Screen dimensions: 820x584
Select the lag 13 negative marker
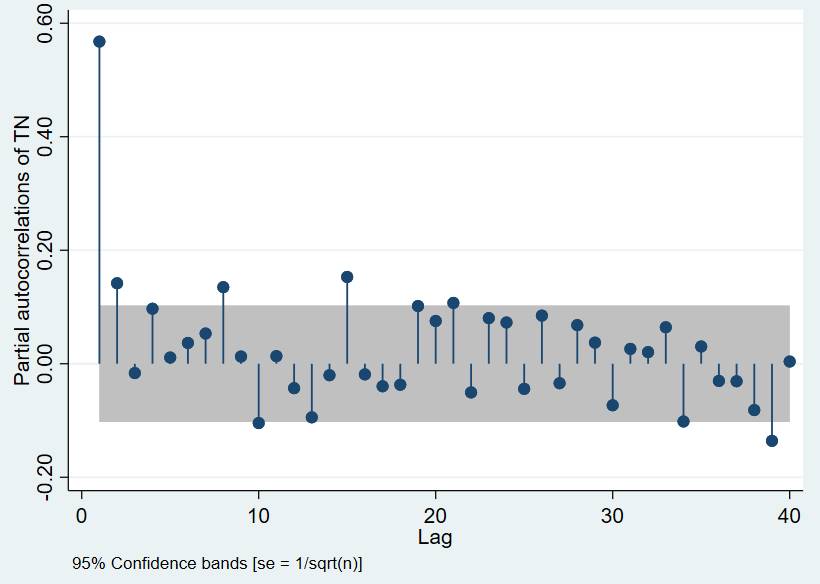pos(312,417)
